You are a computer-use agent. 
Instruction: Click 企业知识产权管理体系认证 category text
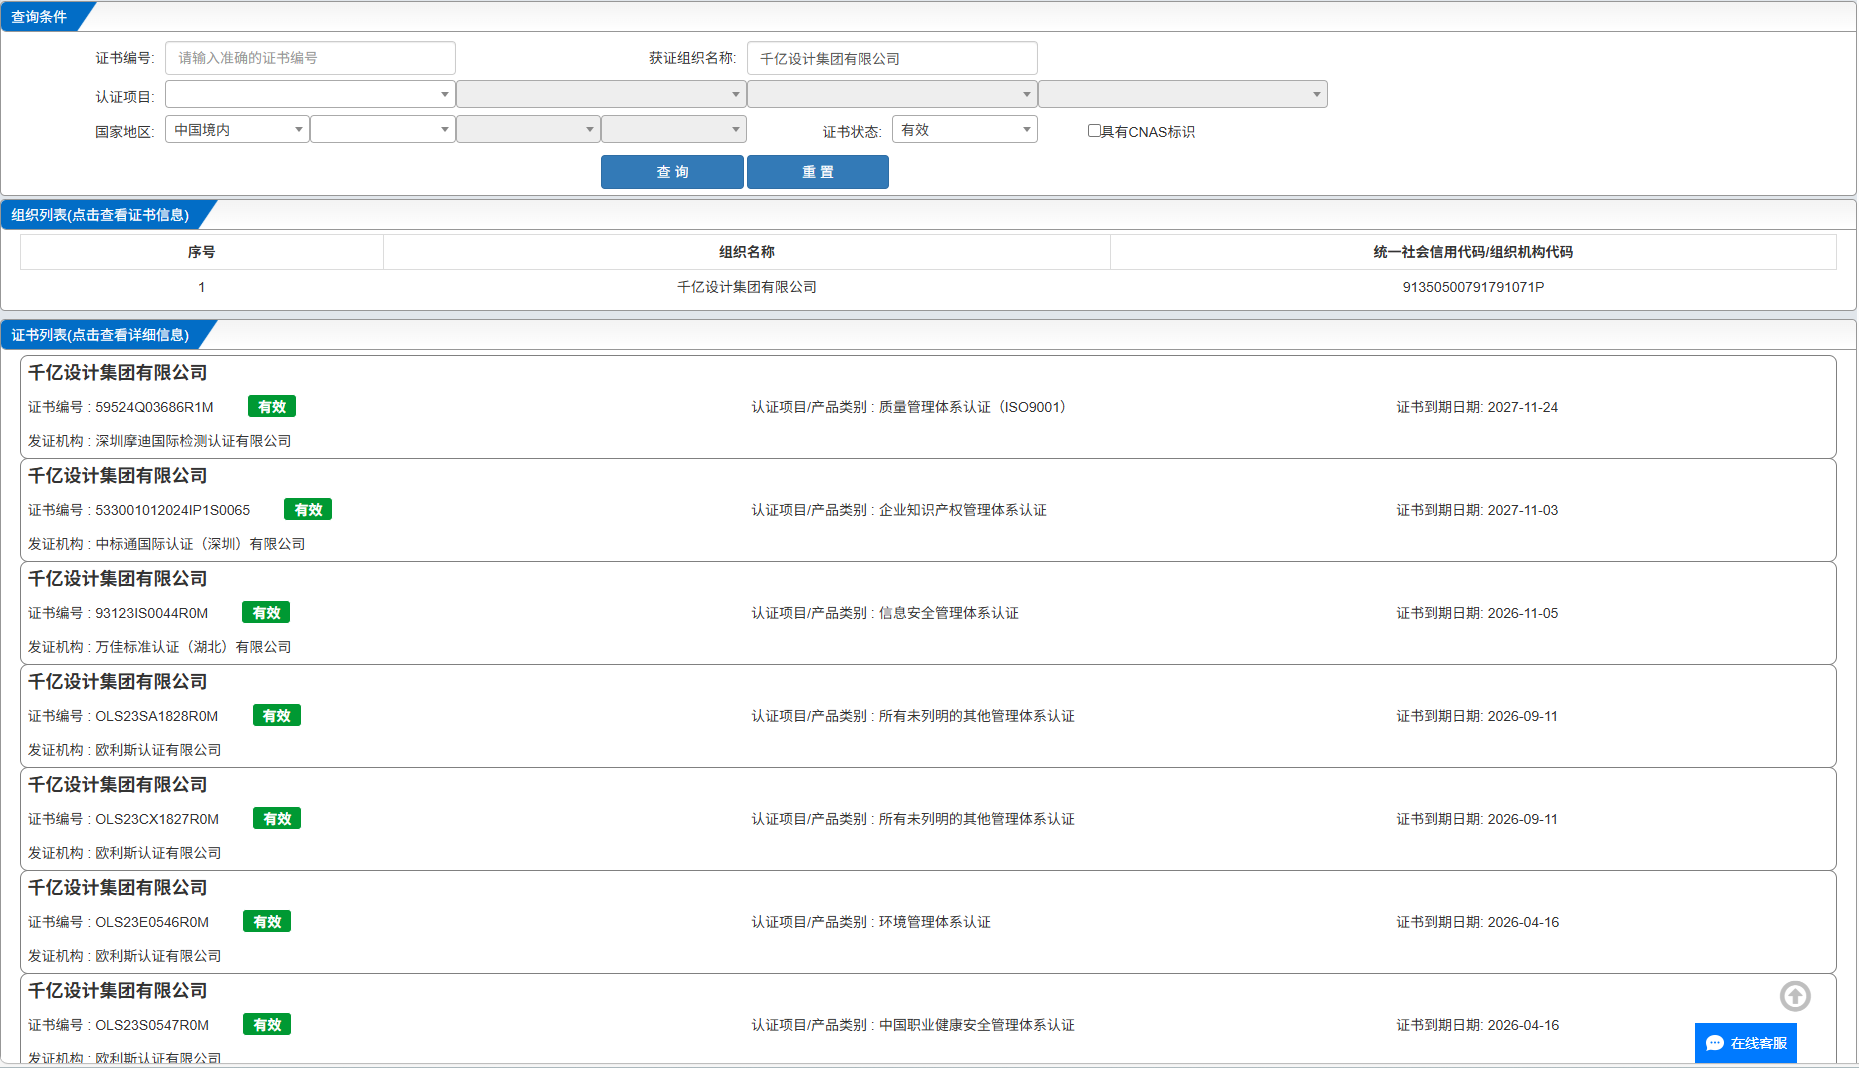point(963,510)
